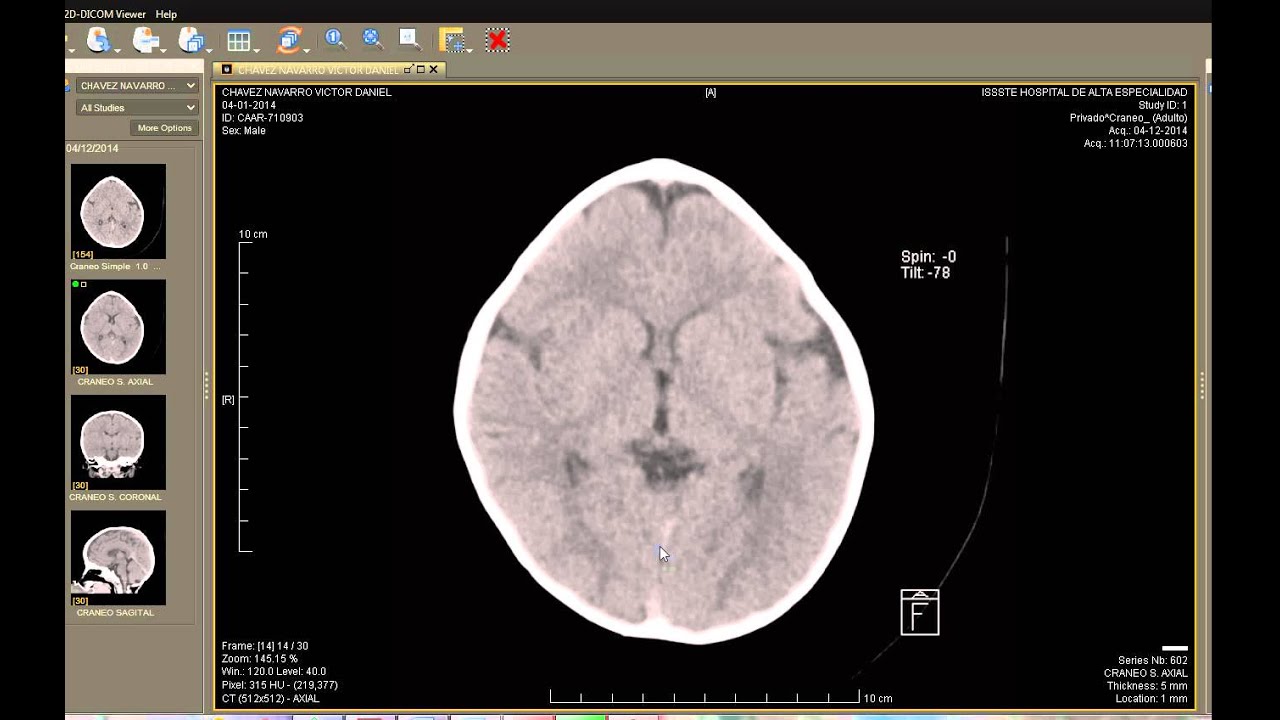This screenshot has width=1280, height=720.
Task: Click the 04/12/2014 study date header
Action: click(93, 148)
